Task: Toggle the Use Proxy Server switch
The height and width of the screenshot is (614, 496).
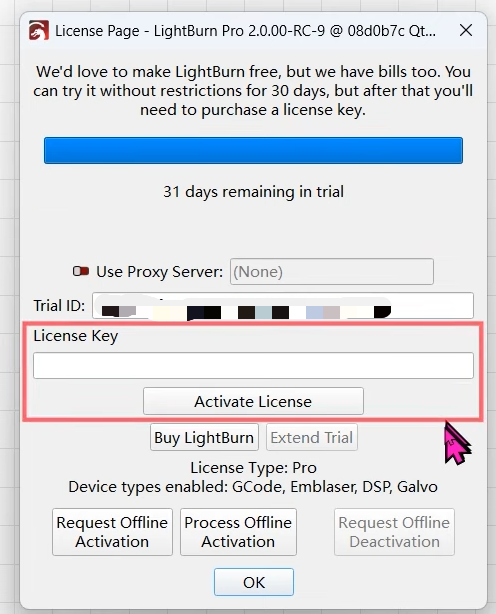Action: pos(81,271)
